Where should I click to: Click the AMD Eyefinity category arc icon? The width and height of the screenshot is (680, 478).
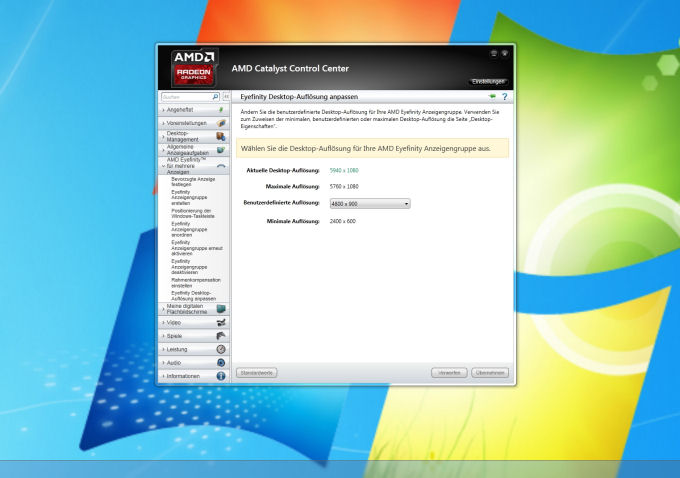click(x=221, y=166)
